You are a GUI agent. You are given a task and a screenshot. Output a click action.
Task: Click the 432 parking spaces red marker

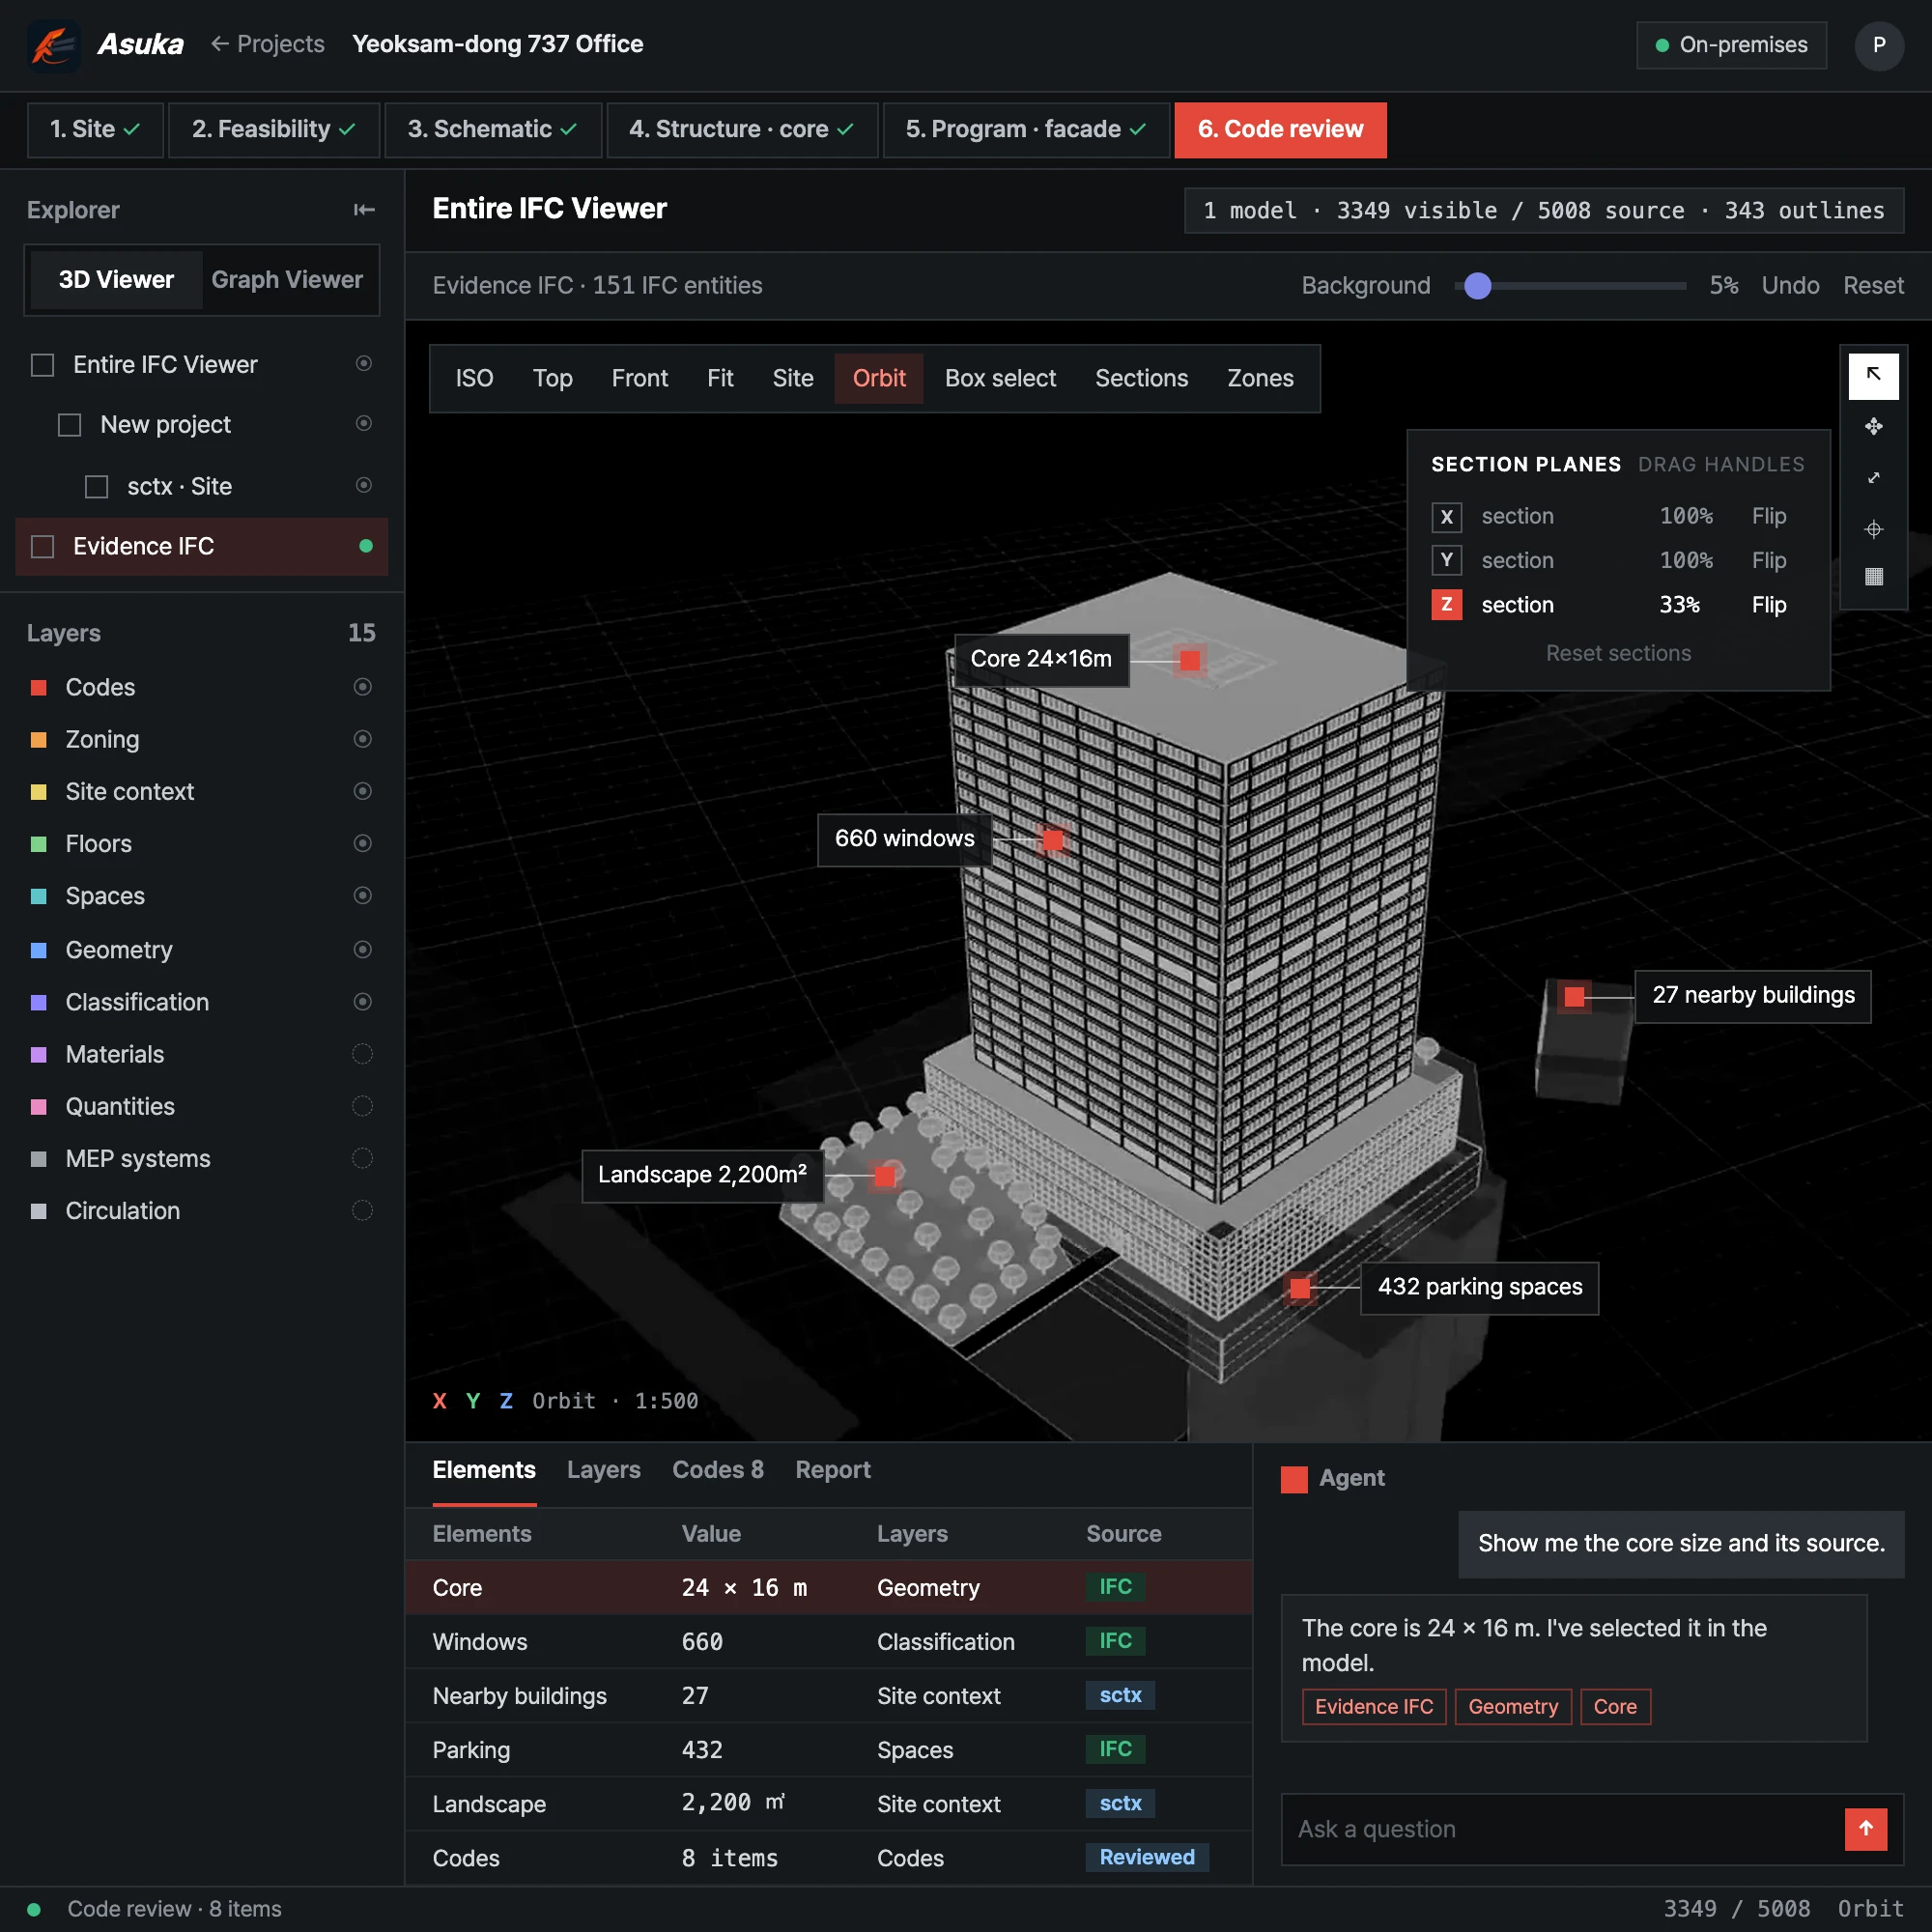(1300, 1288)
